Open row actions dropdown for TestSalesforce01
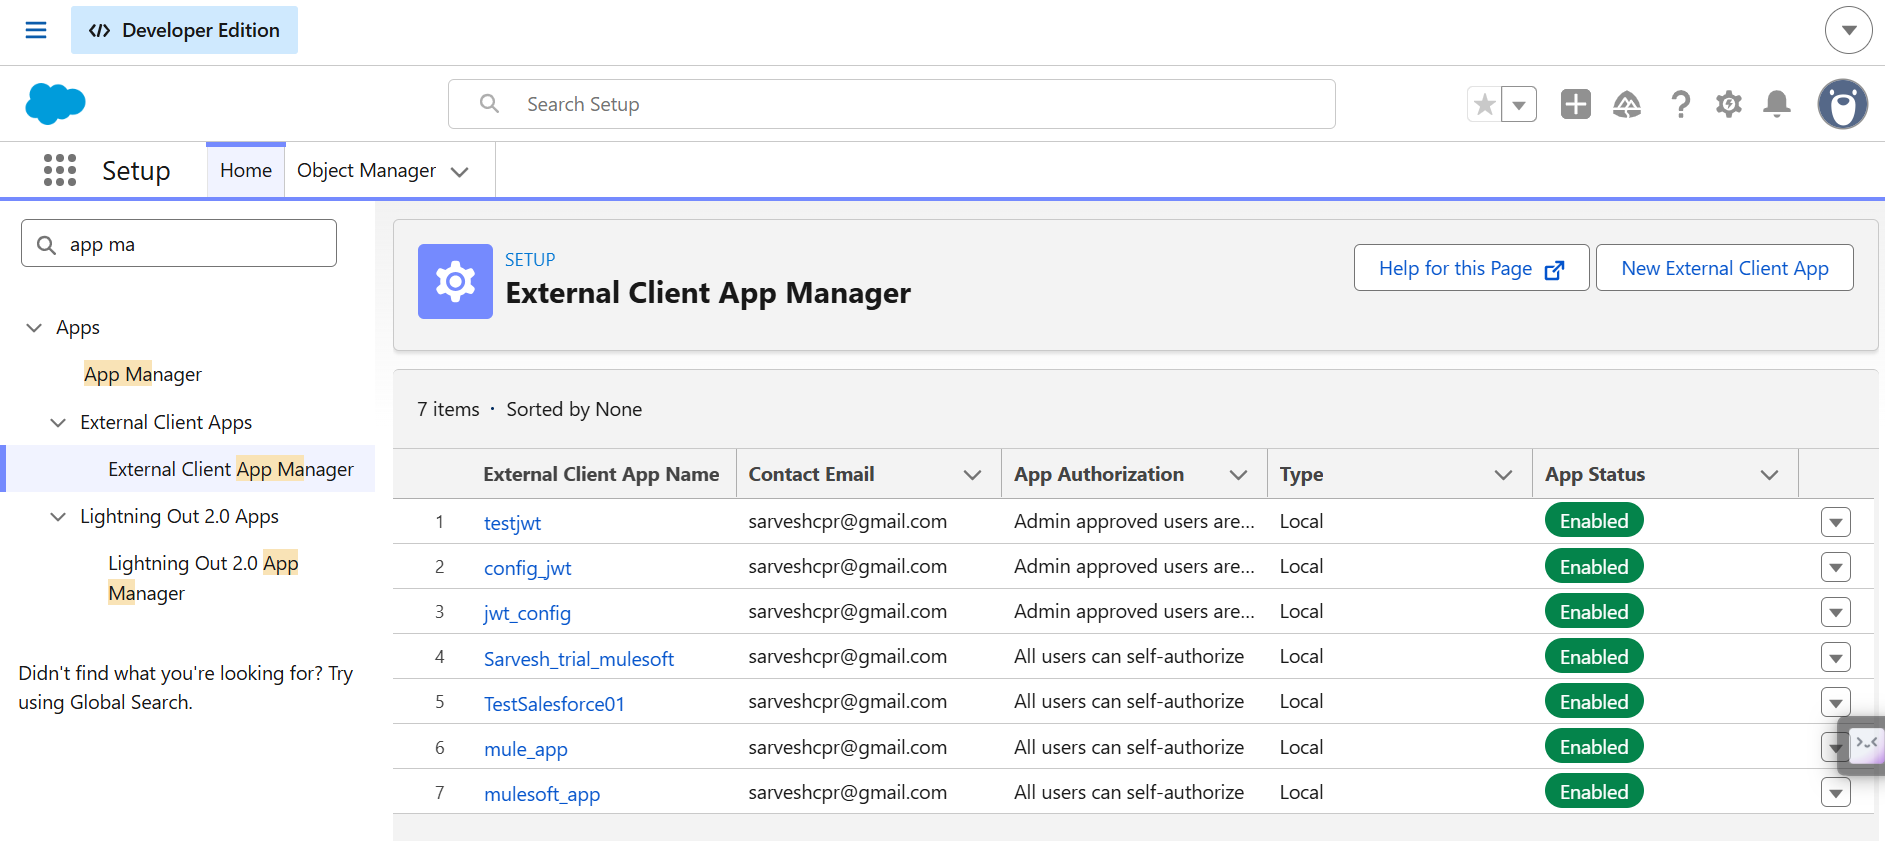The height and width of the screenshot is (841, 1885). [1835, 702]
